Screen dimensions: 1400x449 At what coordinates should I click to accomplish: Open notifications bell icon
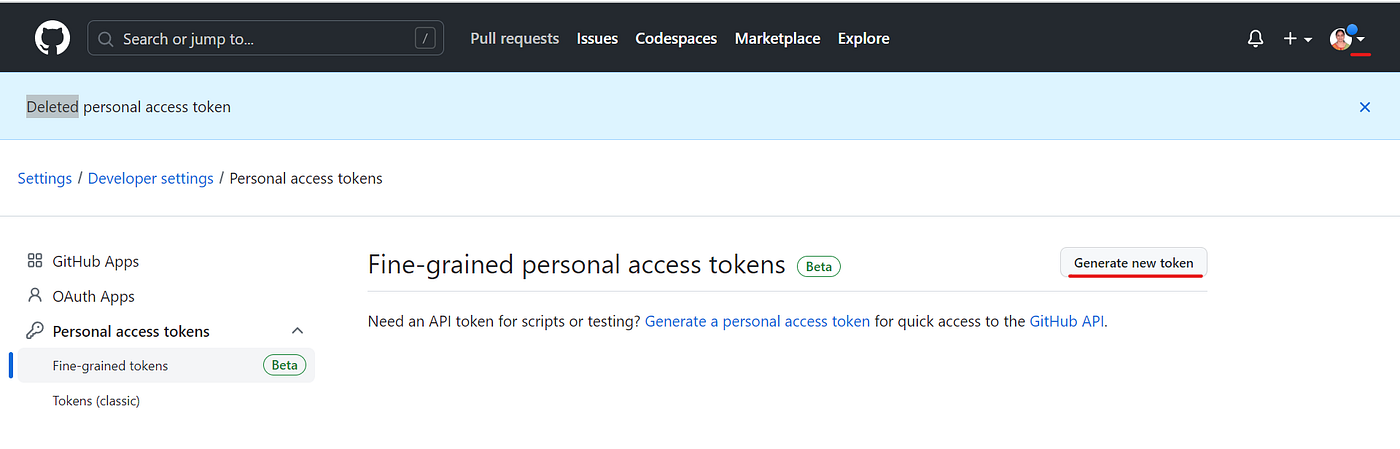1255,39
